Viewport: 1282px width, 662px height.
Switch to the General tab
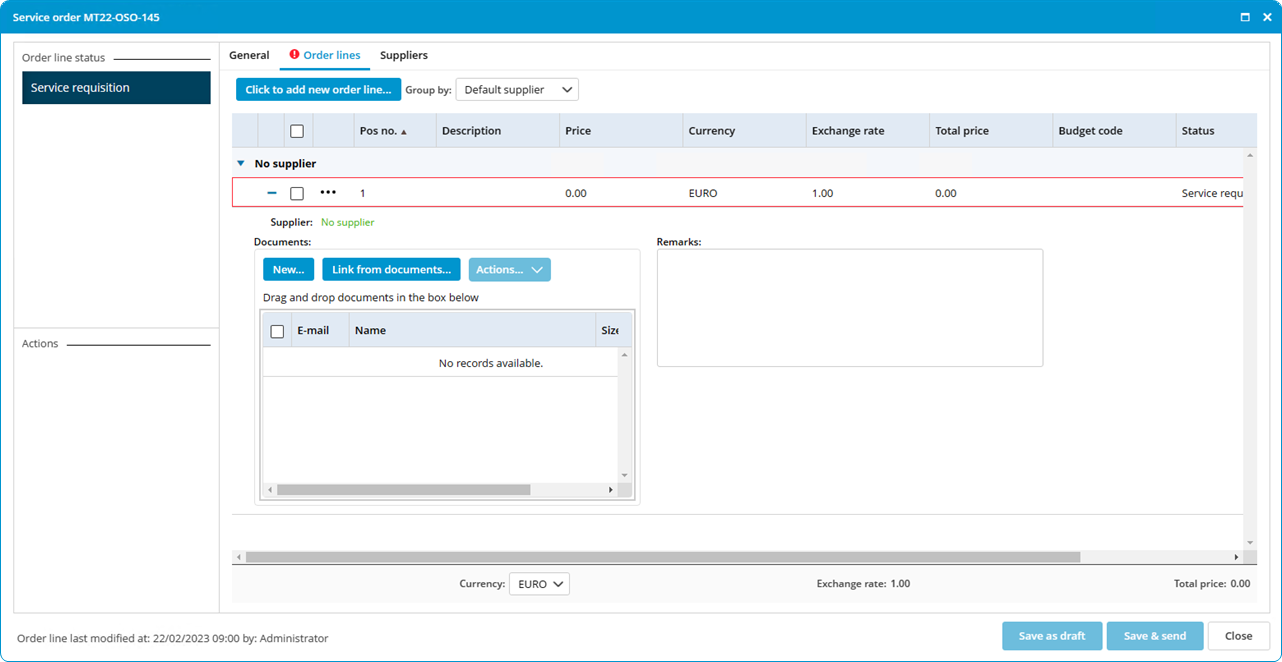(x=249, y=55)
